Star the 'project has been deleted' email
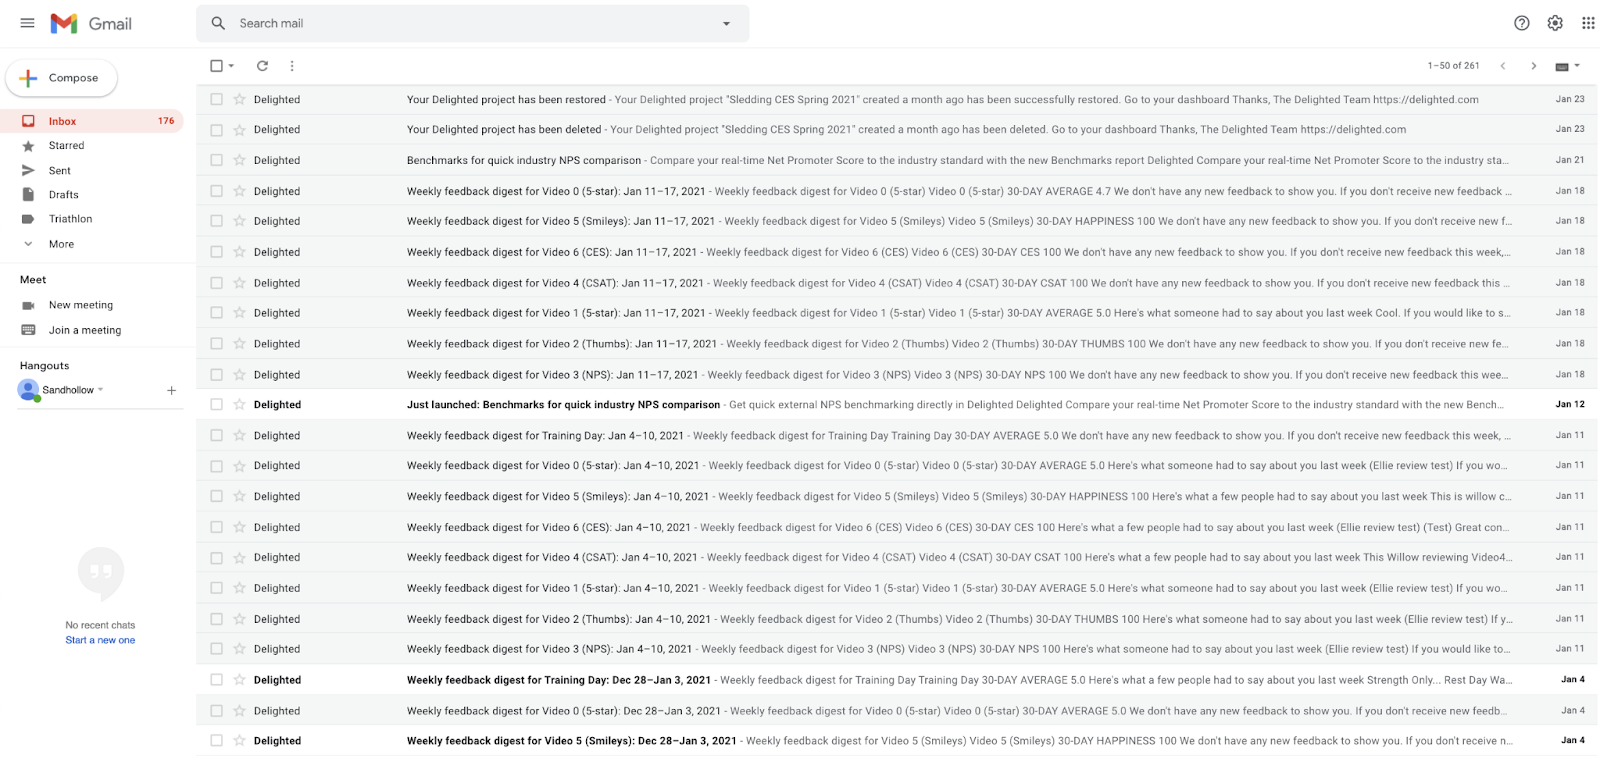Image resolution: width=1600 pixels, height=762 pixels. 239,129
